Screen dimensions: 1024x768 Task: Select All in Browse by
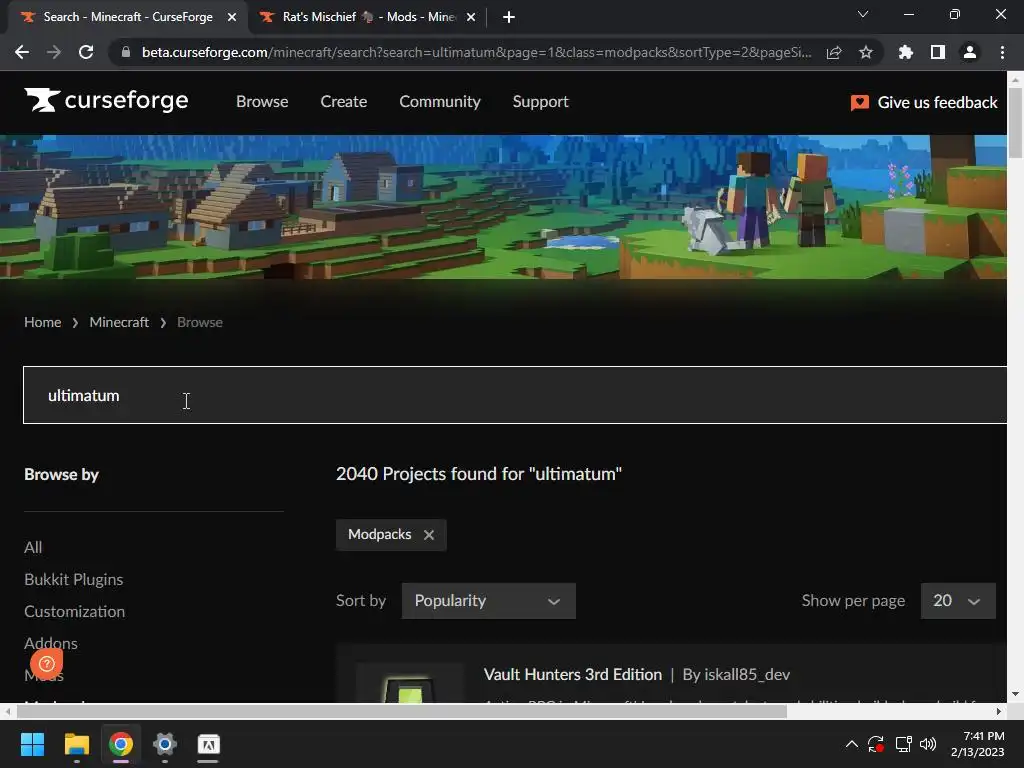click(x=33, y=547)
